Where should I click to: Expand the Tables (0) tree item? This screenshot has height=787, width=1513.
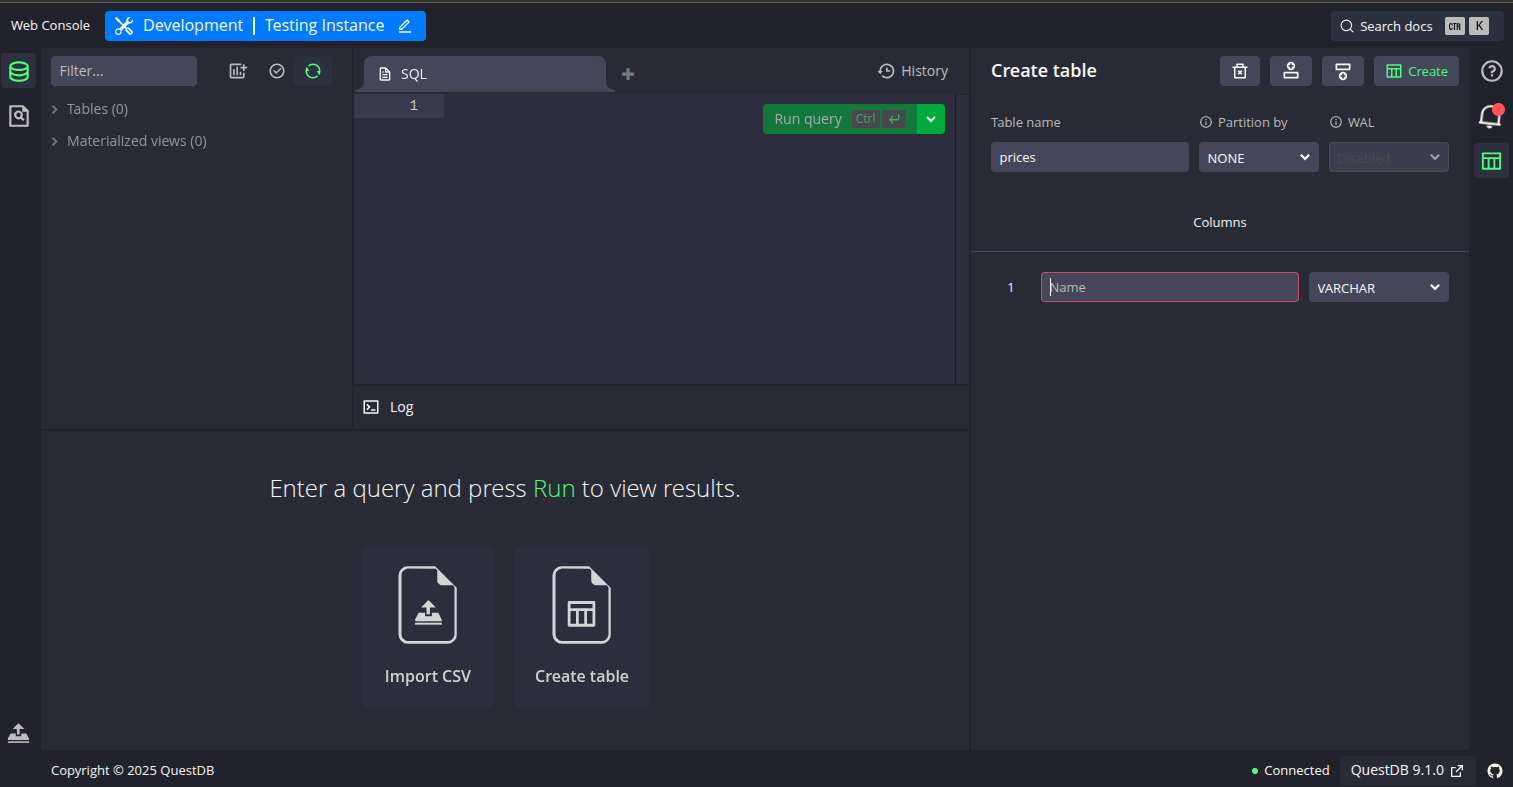(97, 108)
